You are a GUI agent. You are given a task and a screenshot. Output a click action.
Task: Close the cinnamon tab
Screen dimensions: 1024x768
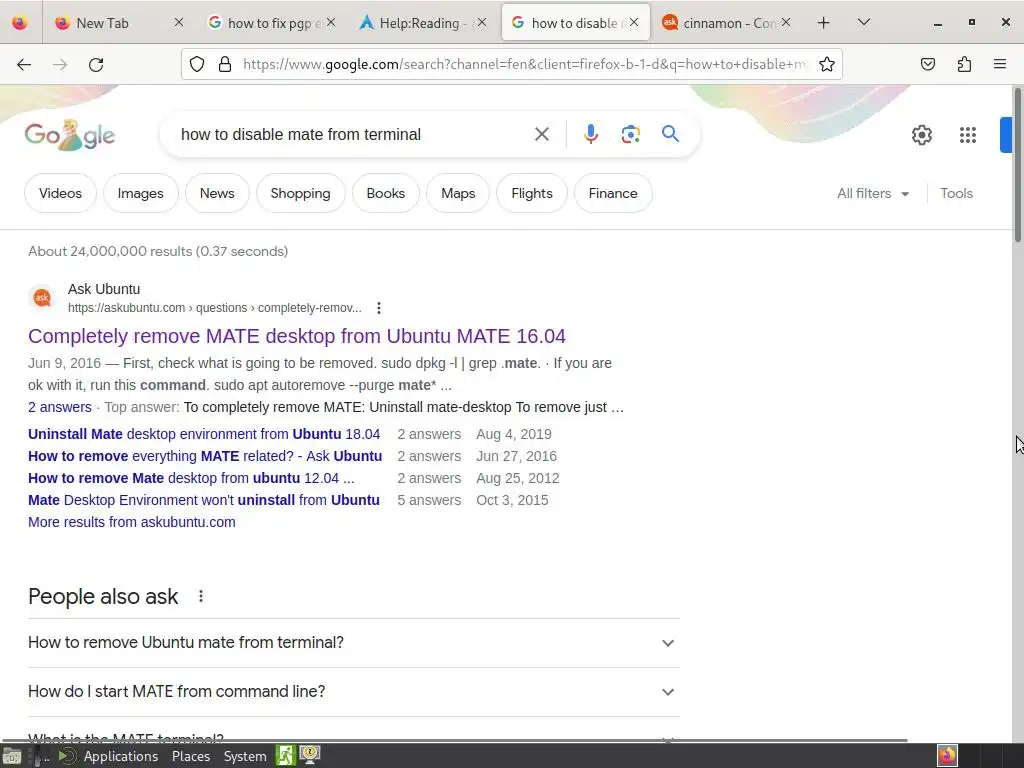click(x=786, y=22)
